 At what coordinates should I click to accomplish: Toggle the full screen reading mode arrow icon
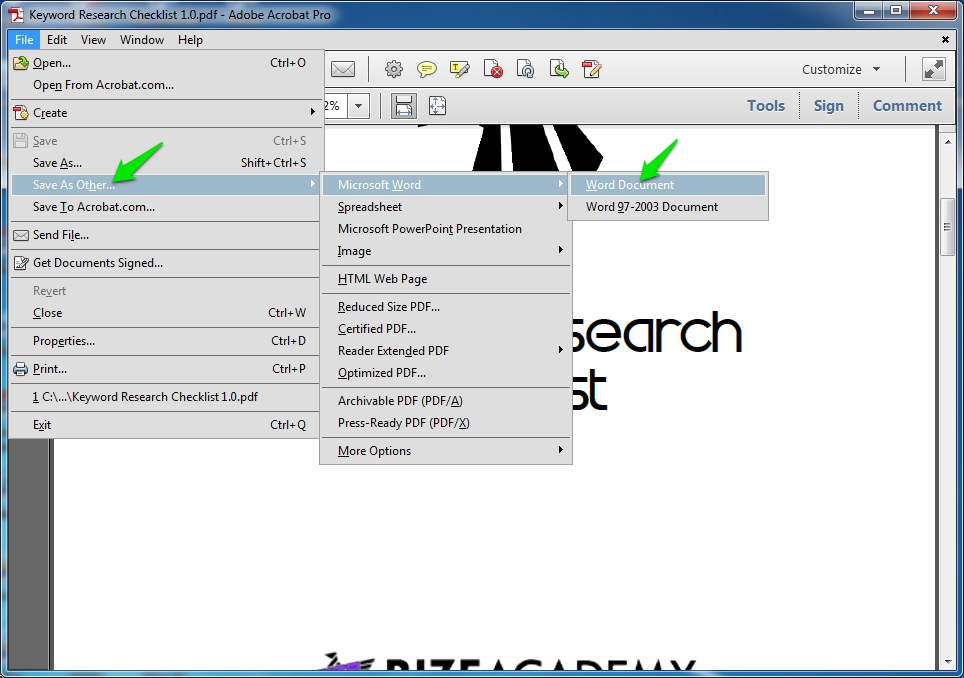(933, 69)
